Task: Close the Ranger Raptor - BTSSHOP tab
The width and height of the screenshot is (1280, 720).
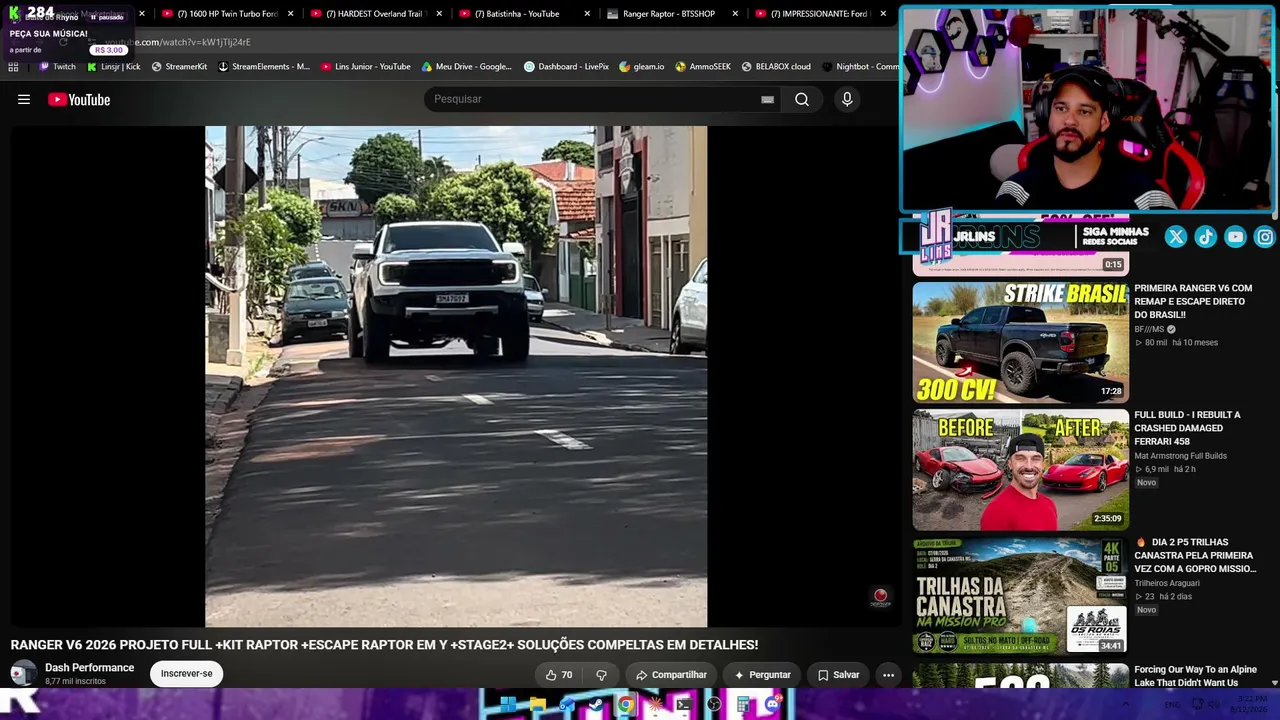Action: pos(735,14)
